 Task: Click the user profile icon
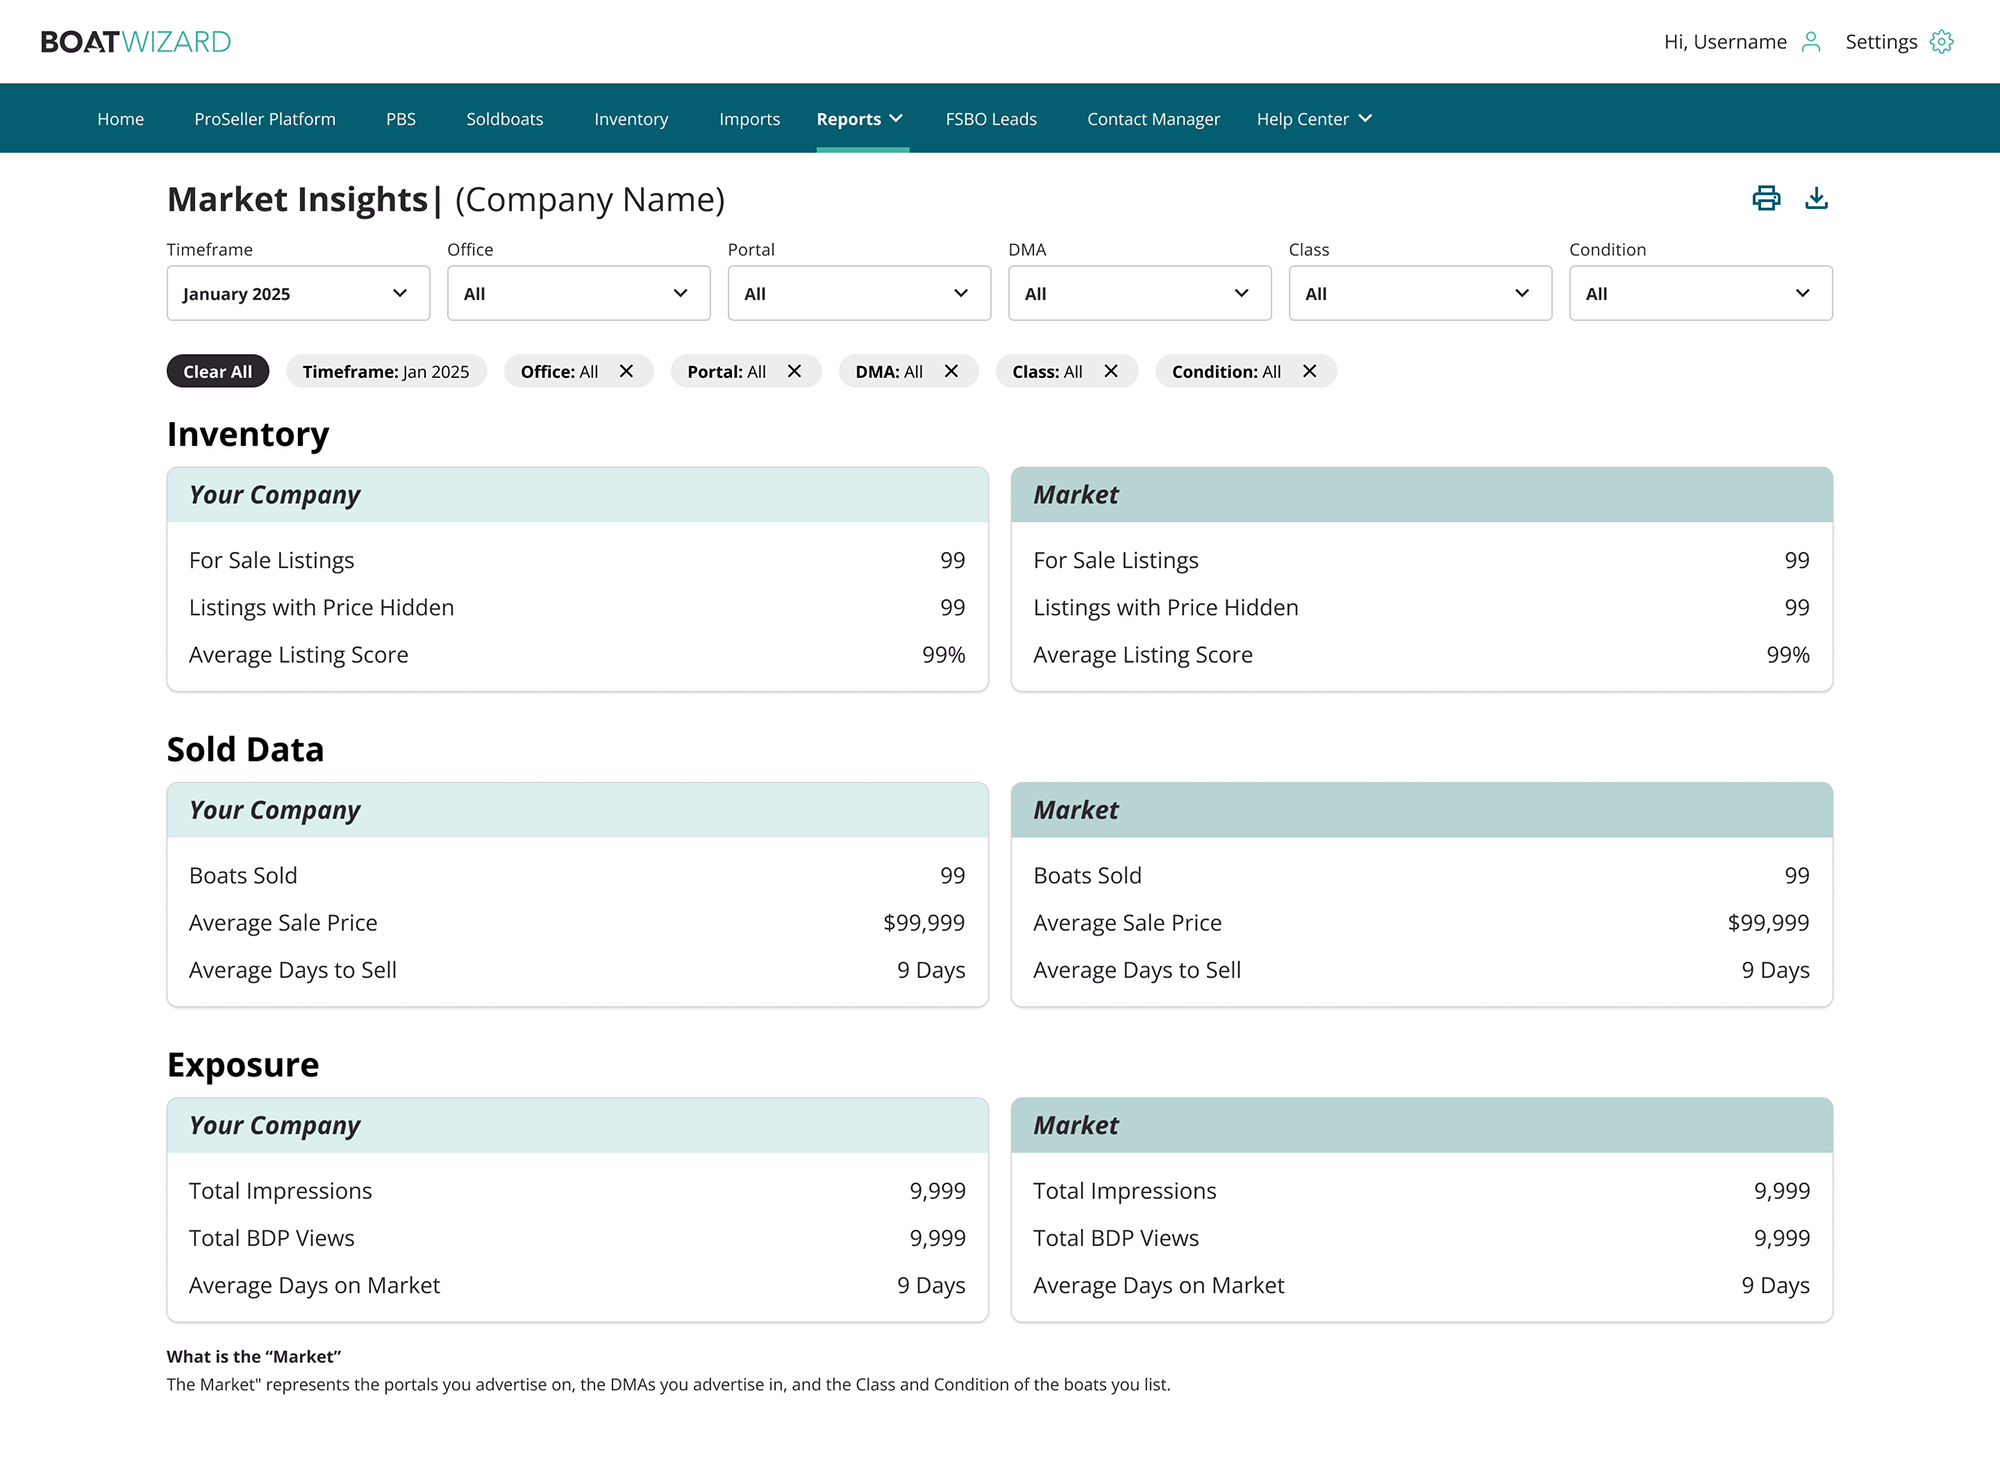click(x=1811, y=42)
